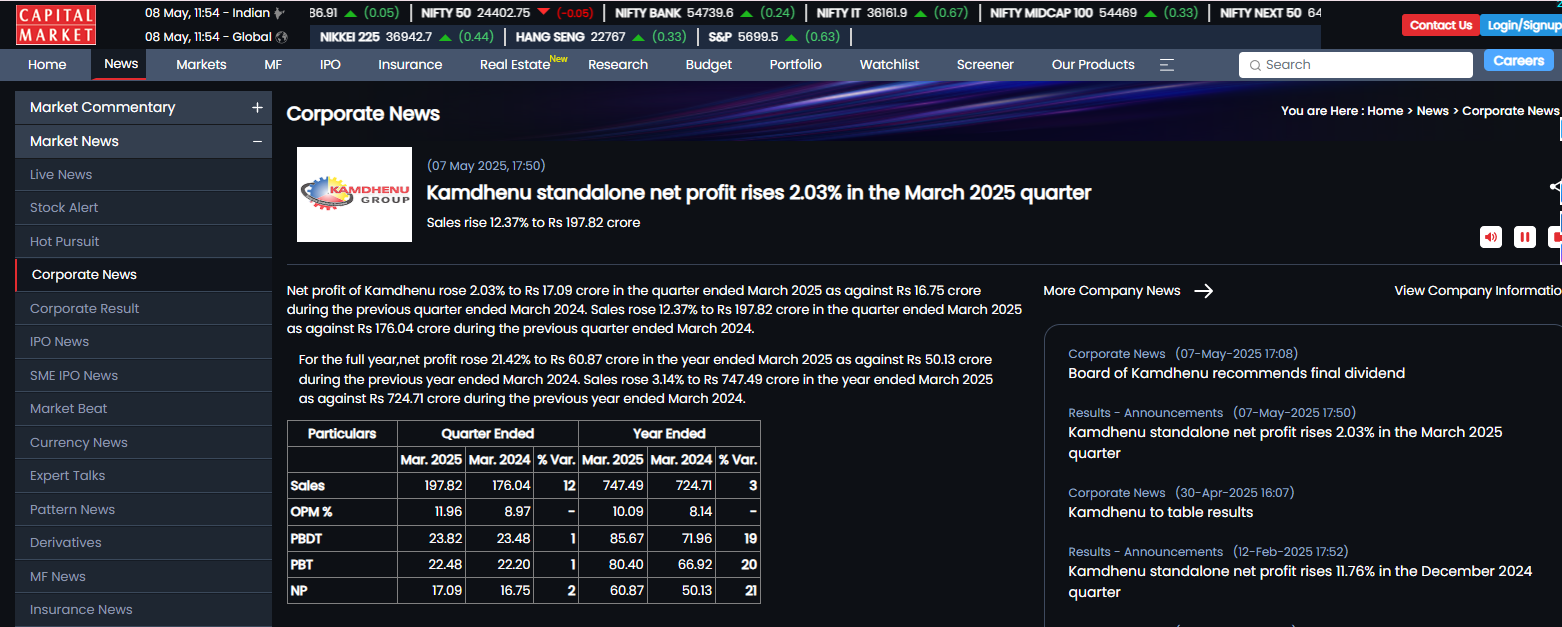
Task: Open the Home menu item
Action: click(47, 65)
